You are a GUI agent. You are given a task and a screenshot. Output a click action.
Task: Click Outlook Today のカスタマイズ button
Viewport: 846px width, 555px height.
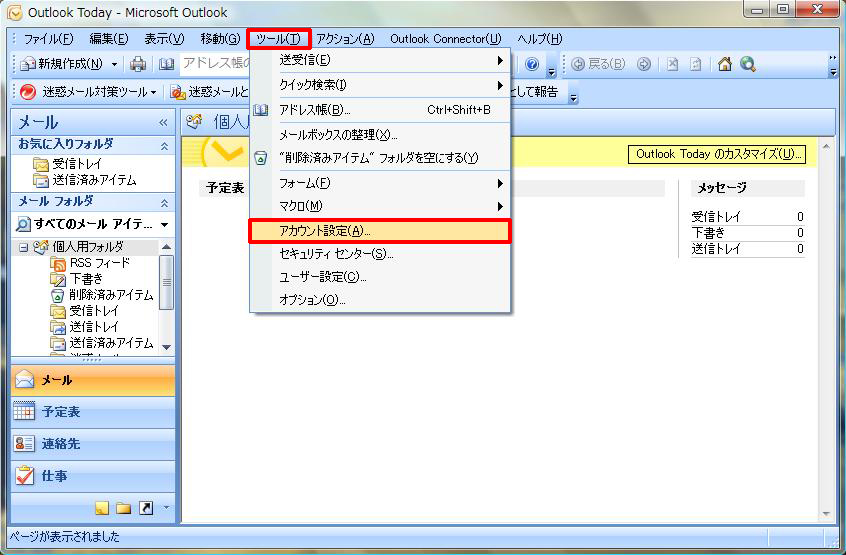coord(717,154)
